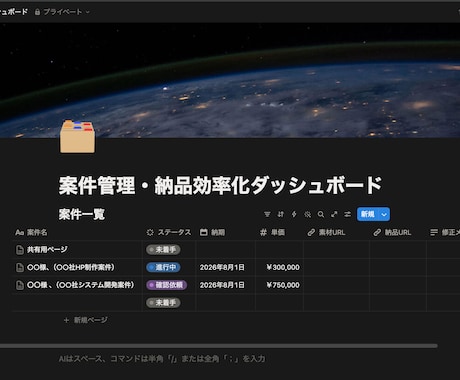460x380 pixels.
Task: Open the filter icon in the 案件一覧 toolbar
Action: tap(267, 214)
